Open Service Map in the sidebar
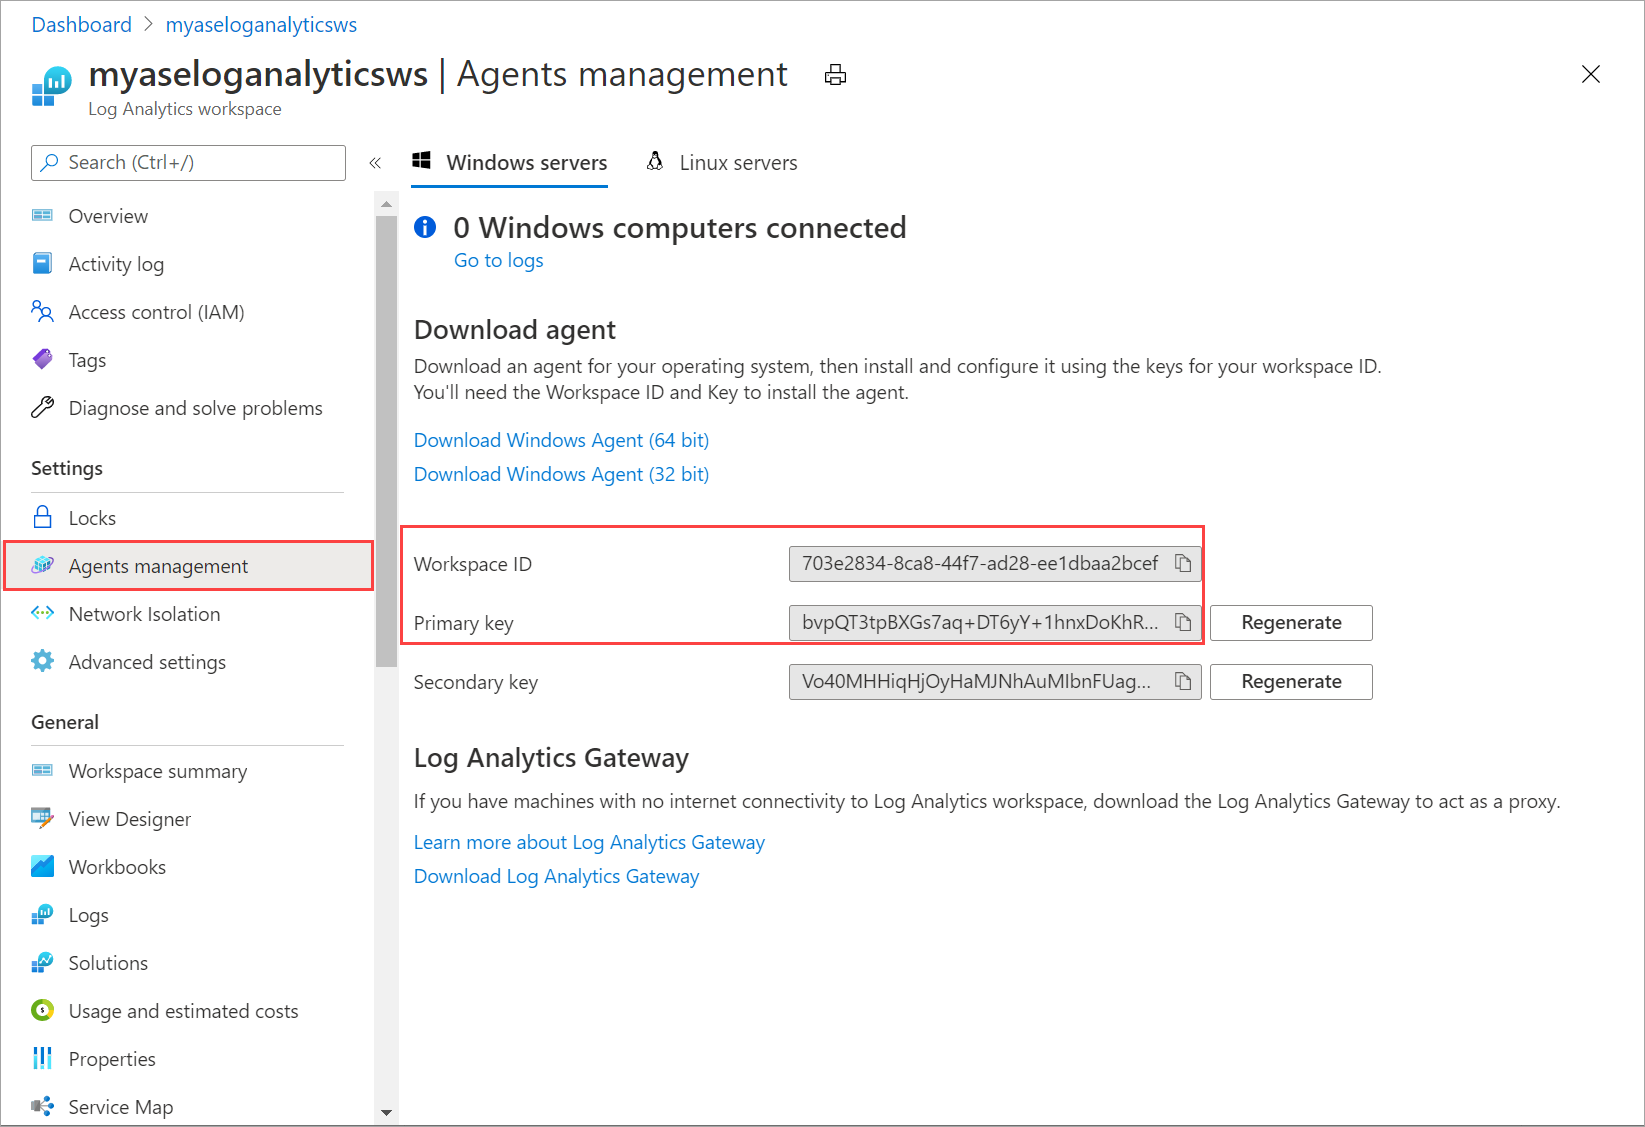Screen dimensions: 1645x1127 click(x=120, y=1106)
